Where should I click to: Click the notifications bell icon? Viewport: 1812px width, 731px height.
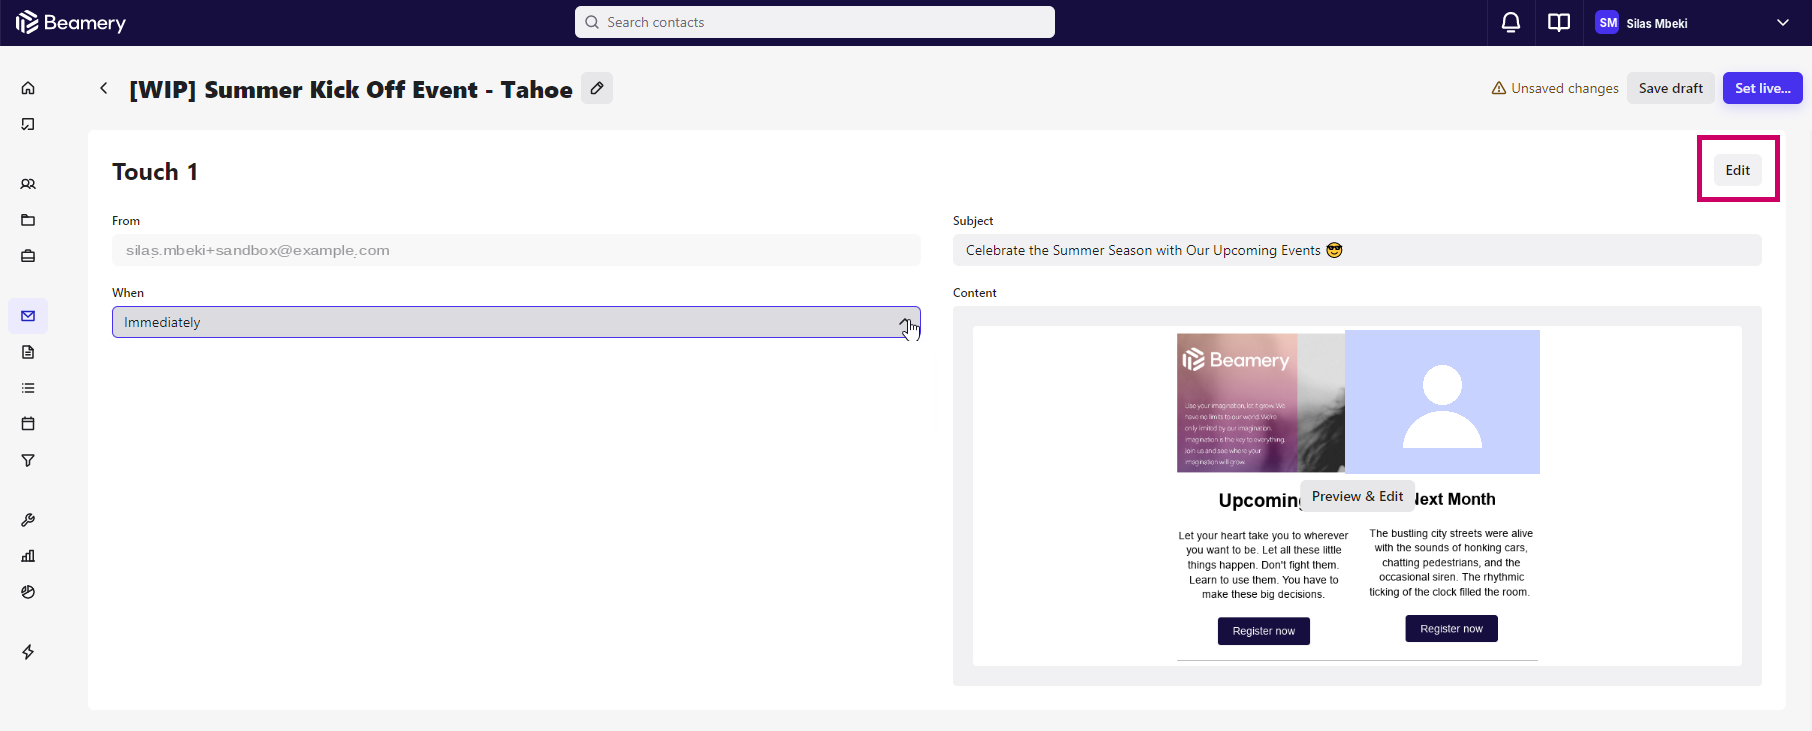1511,22
